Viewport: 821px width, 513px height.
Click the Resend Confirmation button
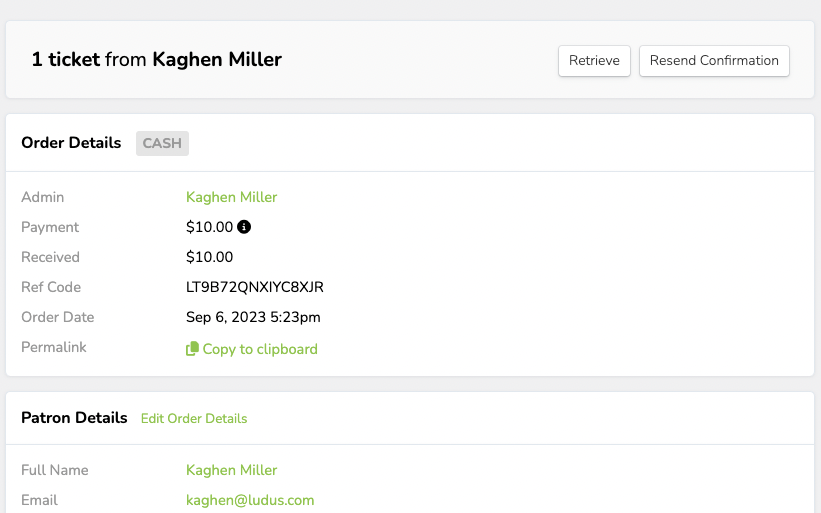[714, 60]
